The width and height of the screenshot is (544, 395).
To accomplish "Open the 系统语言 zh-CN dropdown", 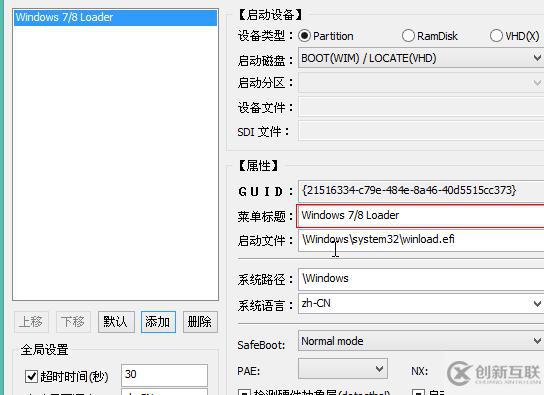I will tap(421, 304).
